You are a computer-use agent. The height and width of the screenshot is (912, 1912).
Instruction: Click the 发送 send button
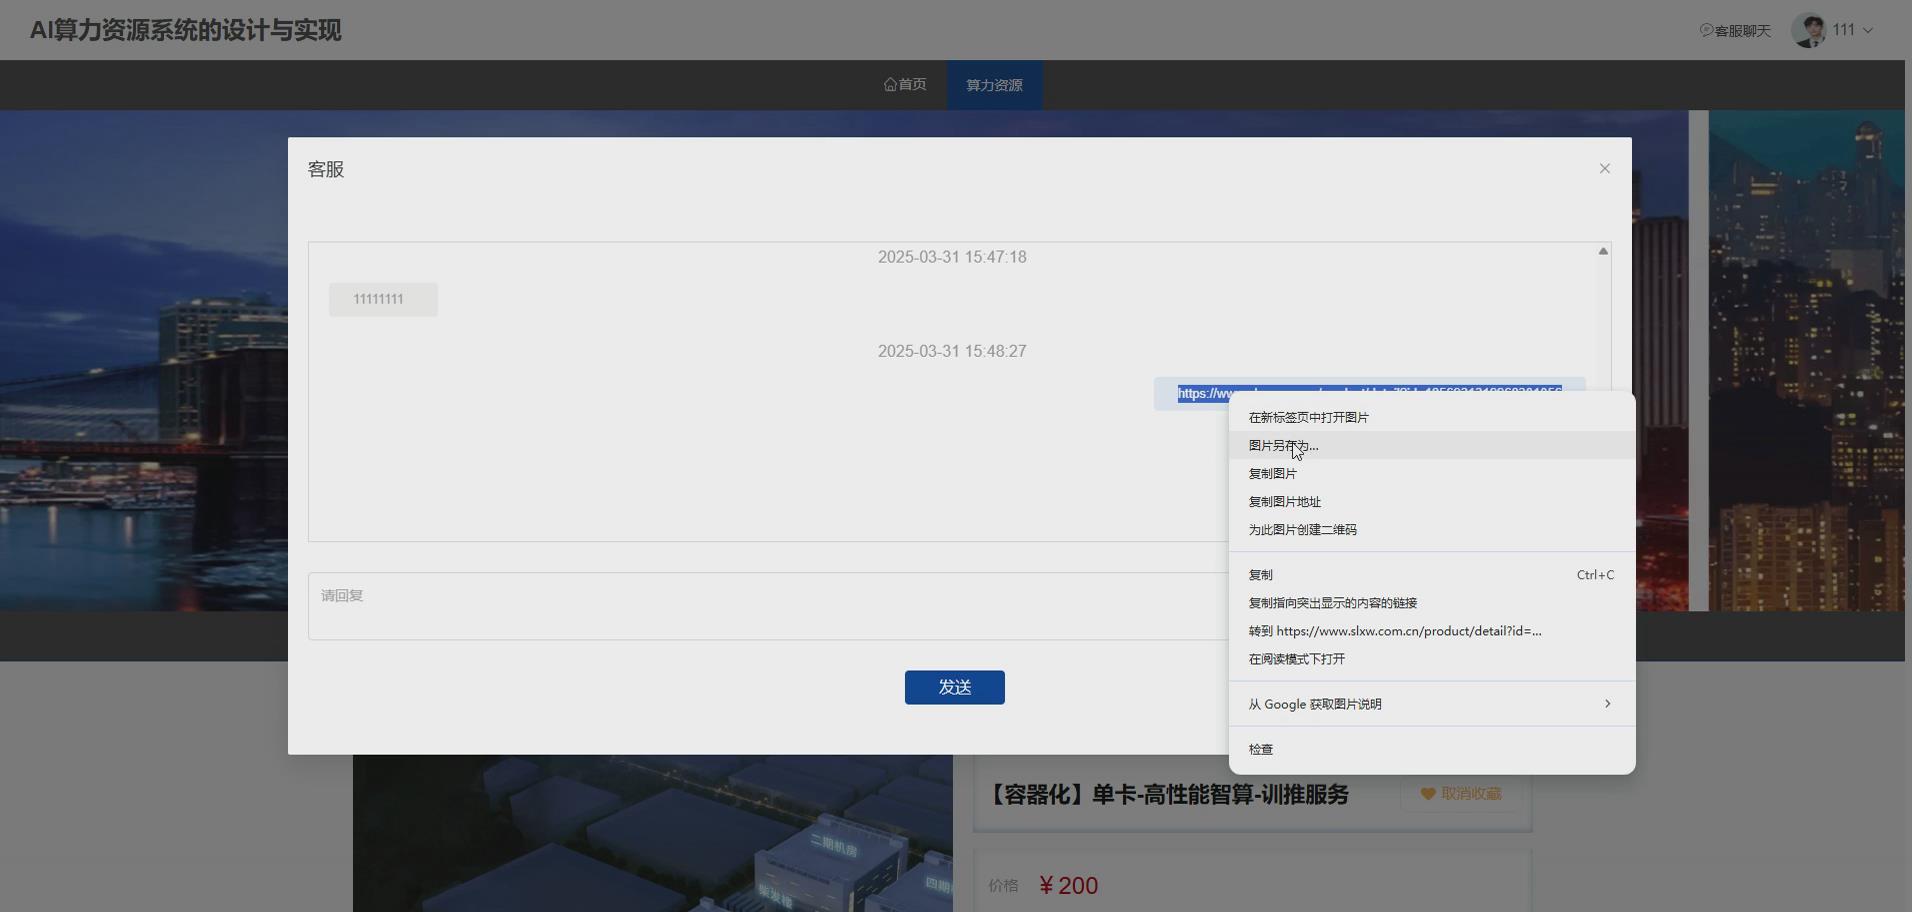point(953,687)
